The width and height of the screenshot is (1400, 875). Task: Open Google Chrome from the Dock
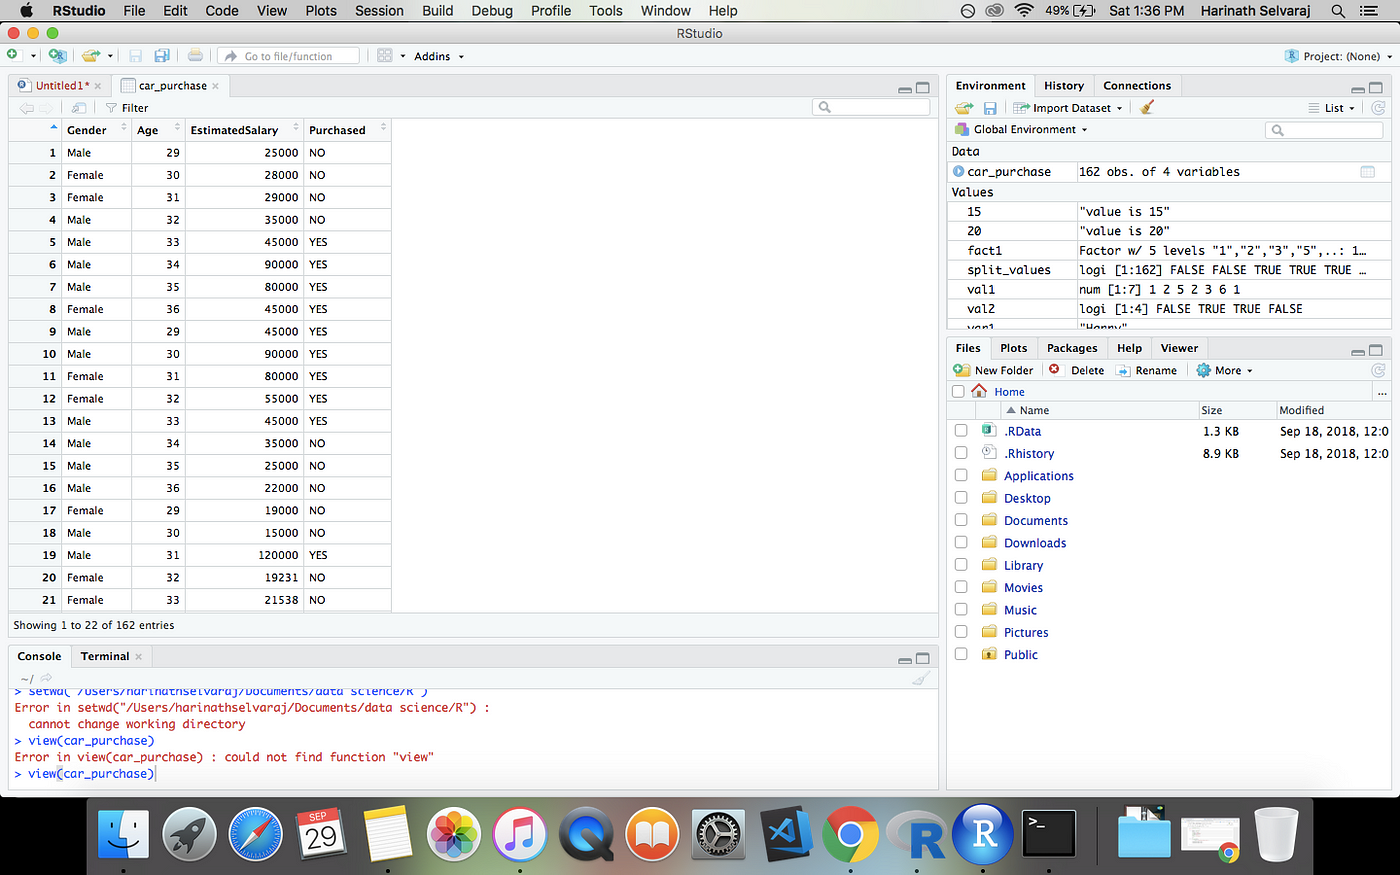tap(850, 834)
